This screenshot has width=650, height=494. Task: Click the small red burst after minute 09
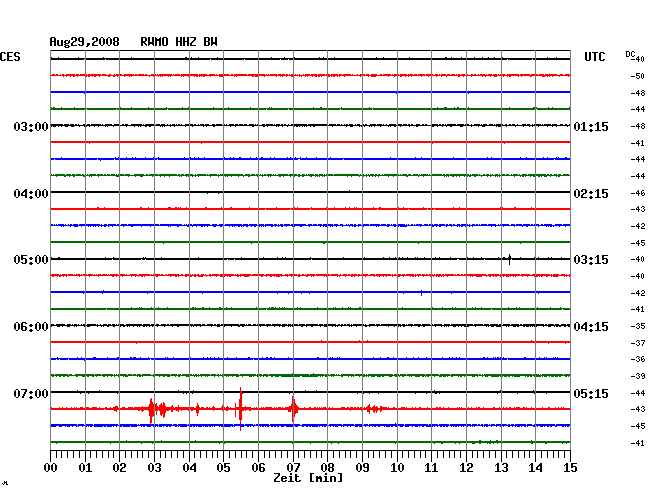point(374,409)
